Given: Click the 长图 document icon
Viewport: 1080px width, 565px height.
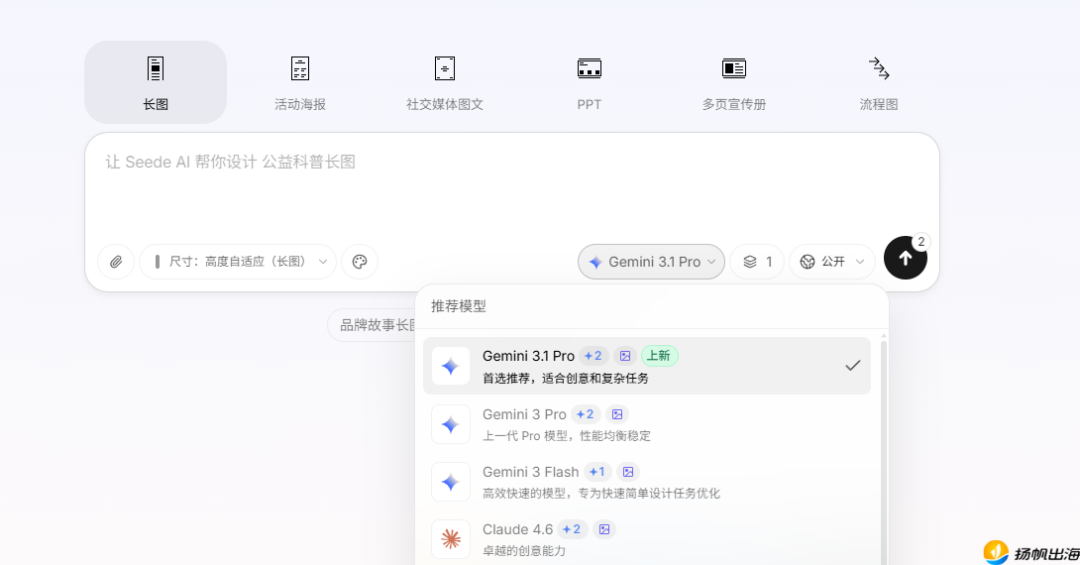Looking at the screenshot, I should click(156, 69).
